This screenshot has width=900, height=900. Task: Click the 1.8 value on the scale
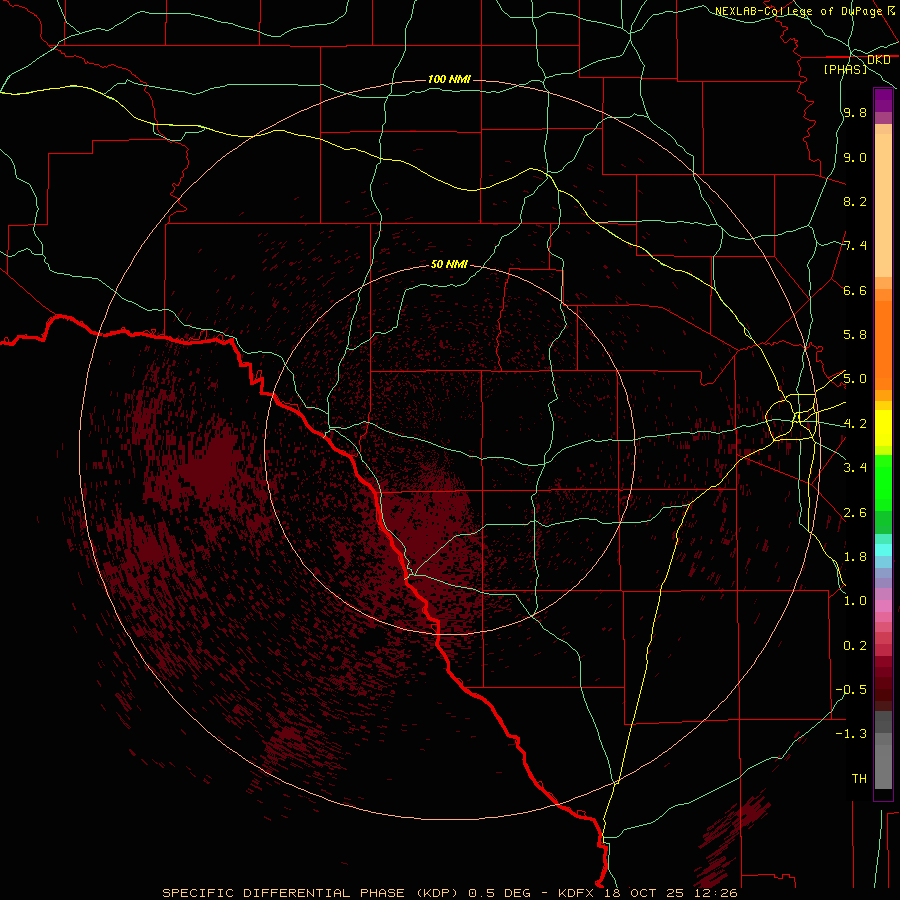(855, 557)
